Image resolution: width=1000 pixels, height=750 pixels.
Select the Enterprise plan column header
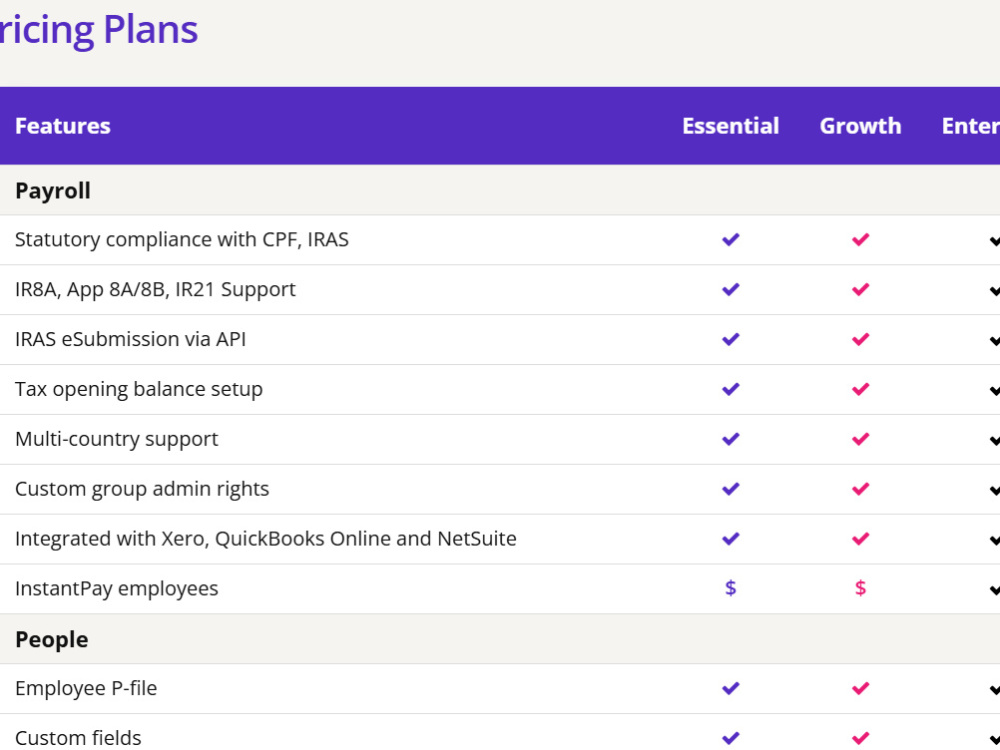971,126
